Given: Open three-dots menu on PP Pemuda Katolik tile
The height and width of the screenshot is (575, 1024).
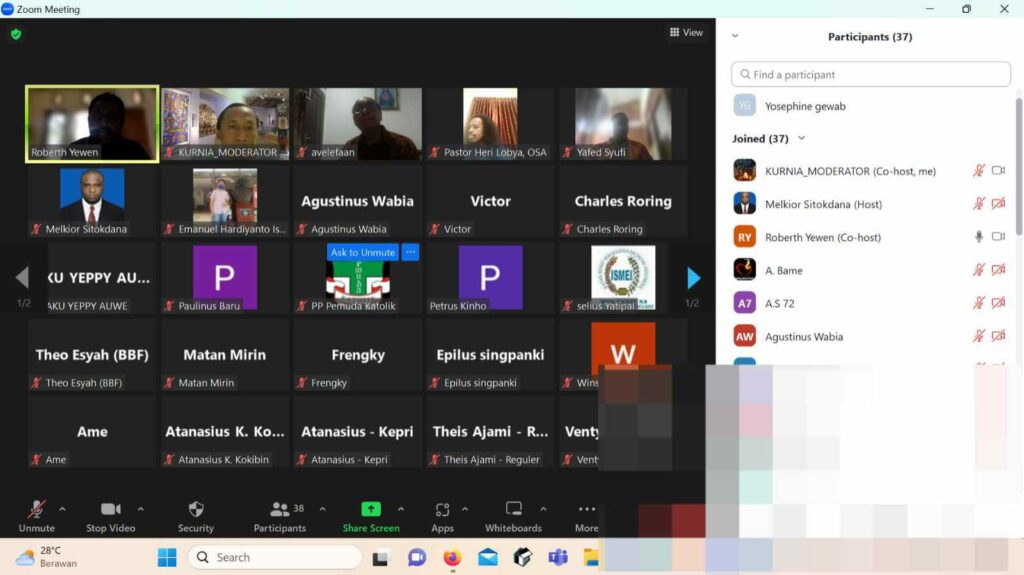Looking at the screenshot, I should click(x=410, y=253).
